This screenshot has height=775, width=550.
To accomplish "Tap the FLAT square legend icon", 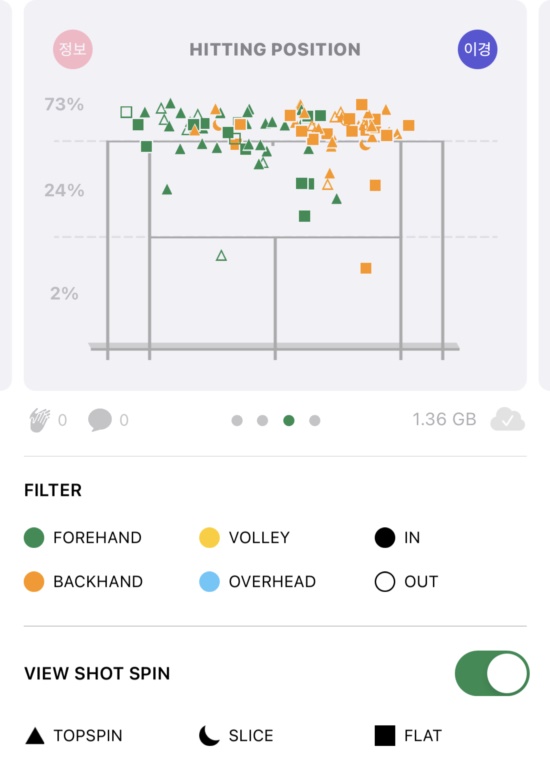I will pyautogui.click(x=385, y=735).
